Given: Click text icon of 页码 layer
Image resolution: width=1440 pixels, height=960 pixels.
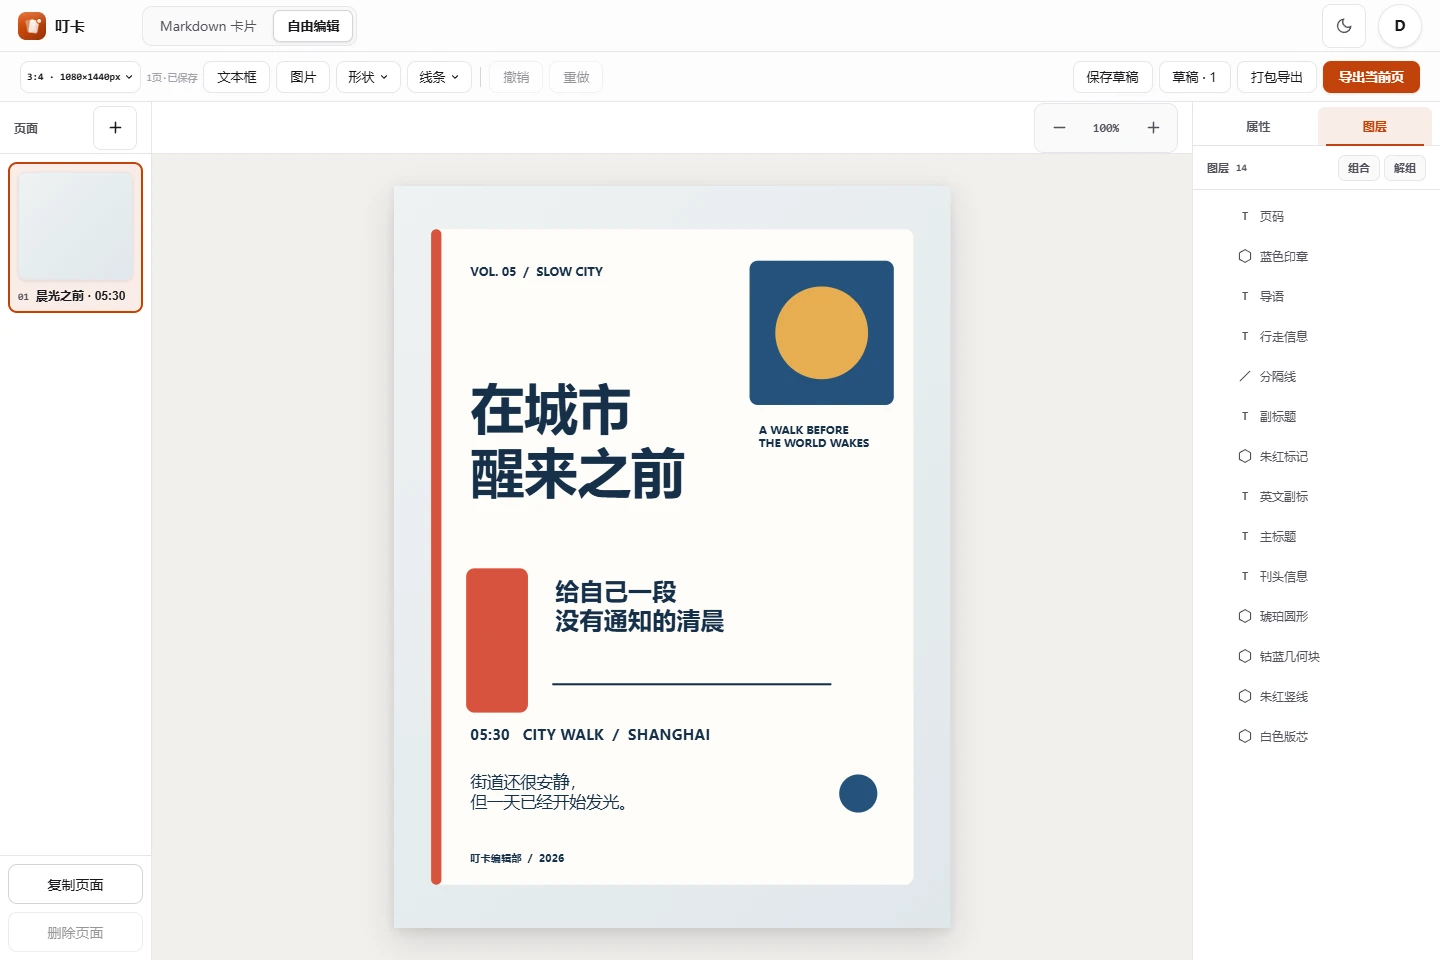Looking at the screenshot, I should pyautogui.click(x=1245, y=216).
